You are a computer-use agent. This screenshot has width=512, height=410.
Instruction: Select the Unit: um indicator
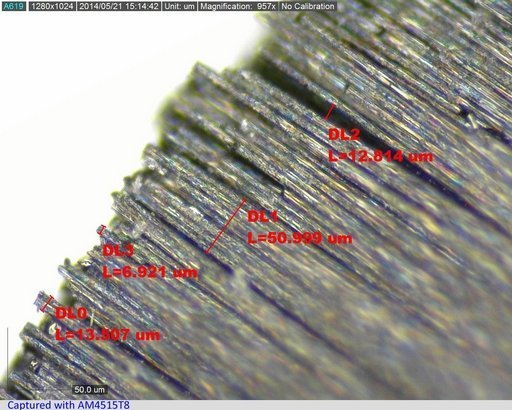[179, 6]
